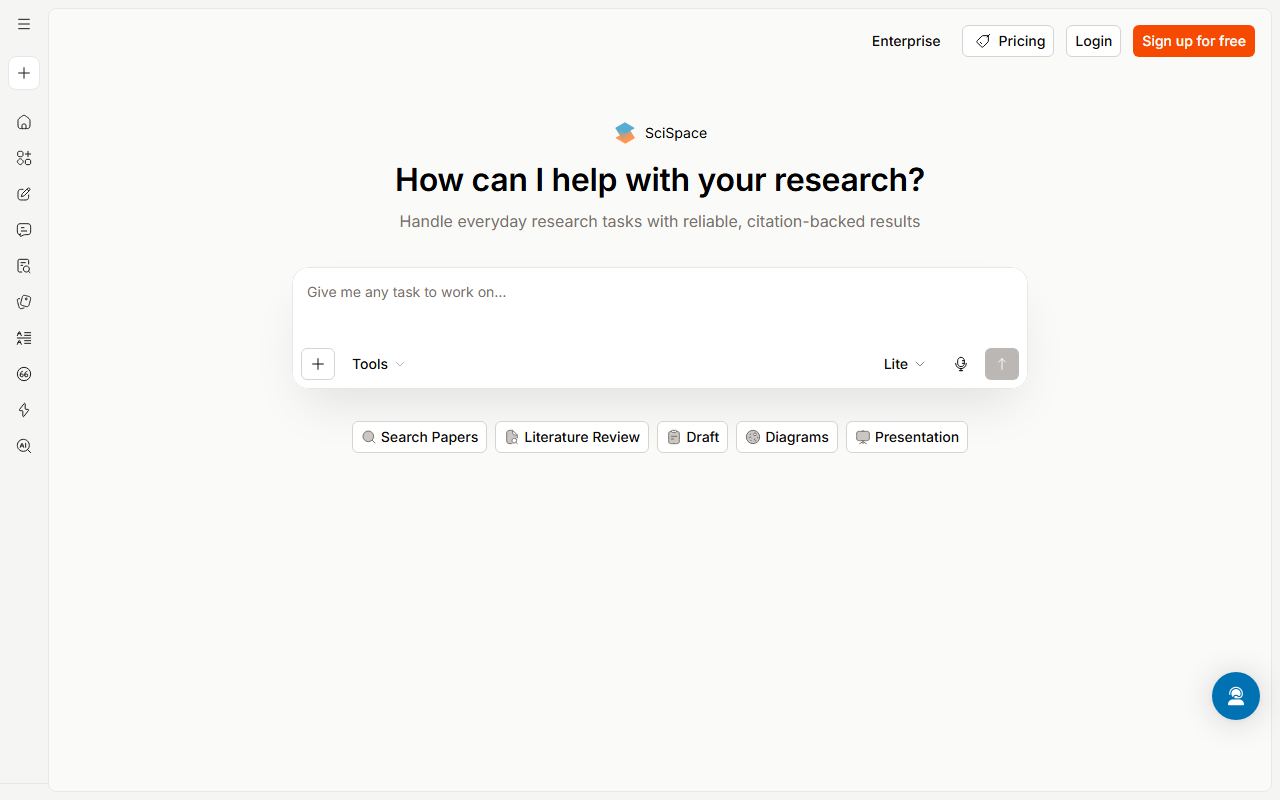Go to the Home icon in sidebar

tap(24, 122)
